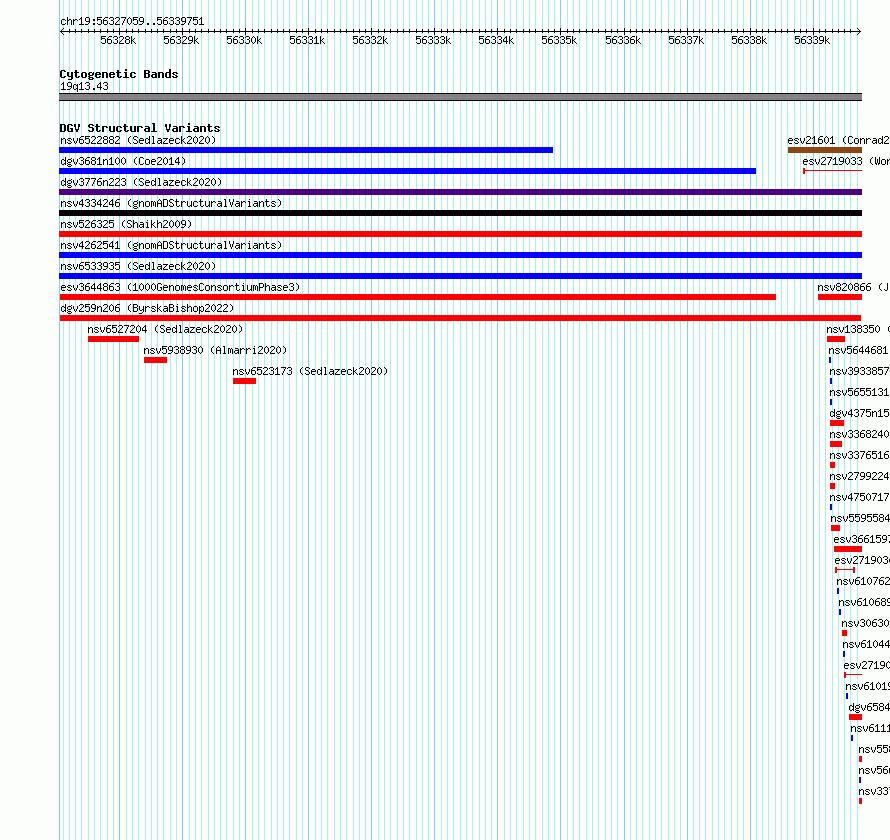Open variant dgv259n206 (ByrskaBishop2022) label

[x=147, y=308]
